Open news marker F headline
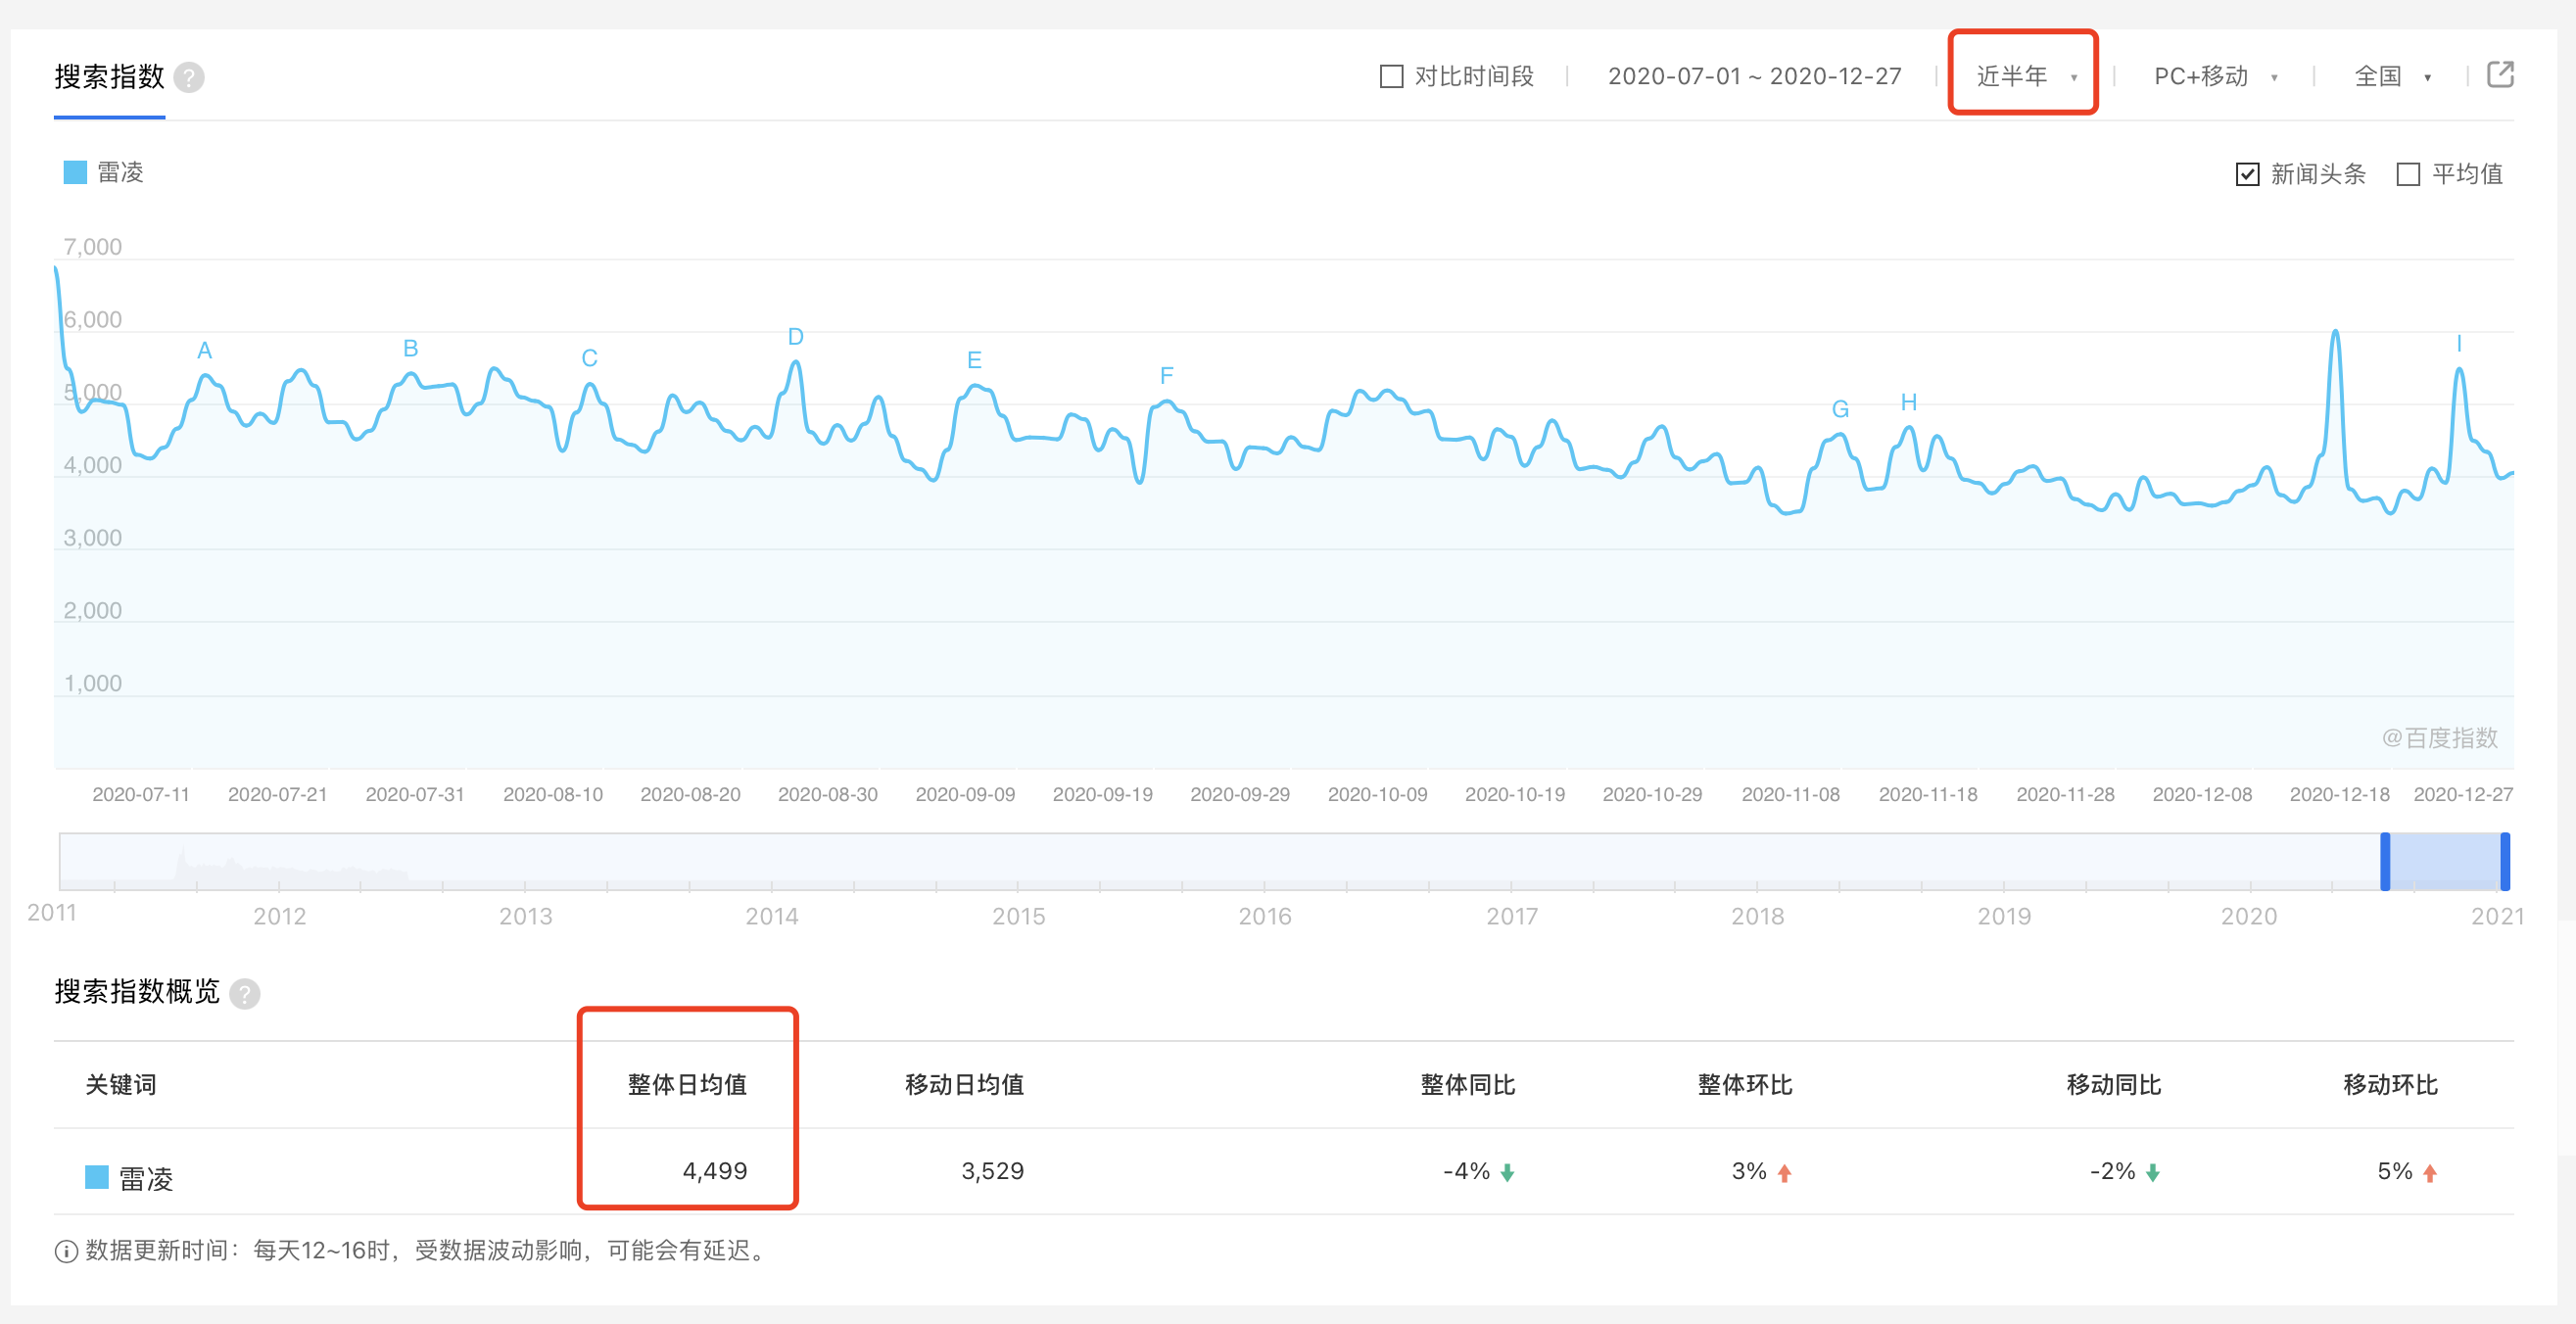Screen dimensions: 2576x1324 [1166, 376]
